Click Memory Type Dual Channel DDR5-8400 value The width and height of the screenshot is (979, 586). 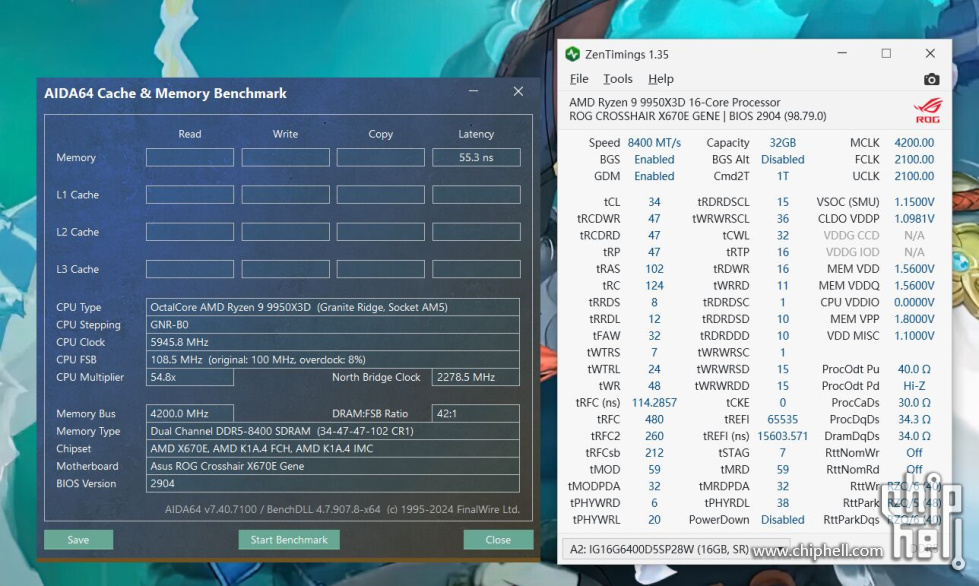[333, 431]
